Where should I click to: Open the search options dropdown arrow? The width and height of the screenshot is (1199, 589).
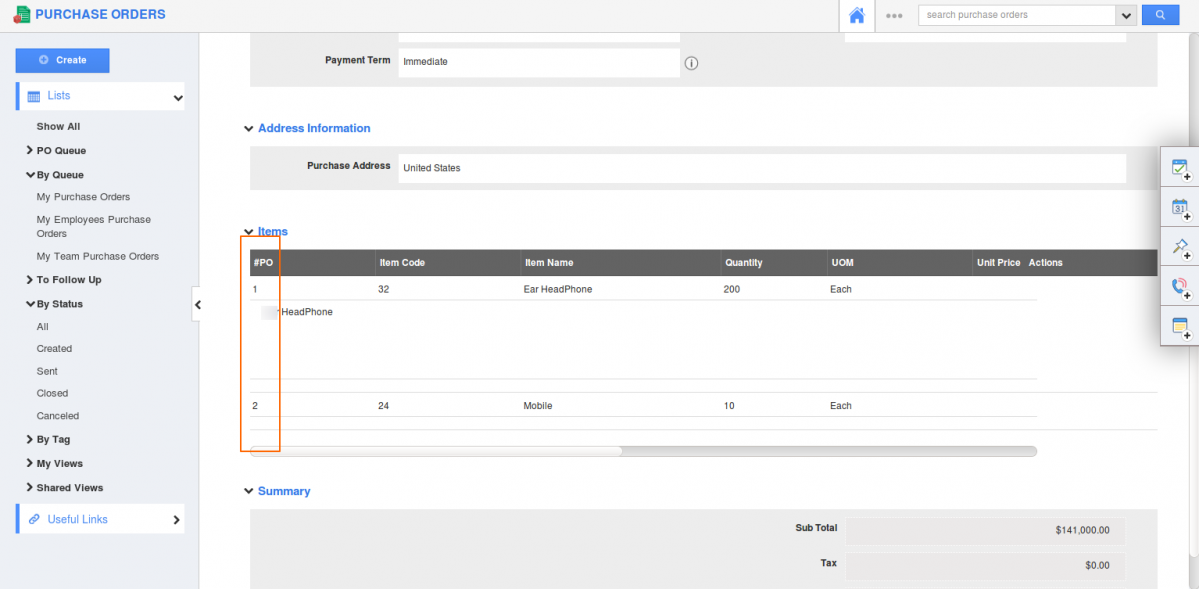(x=1127, y=15)
